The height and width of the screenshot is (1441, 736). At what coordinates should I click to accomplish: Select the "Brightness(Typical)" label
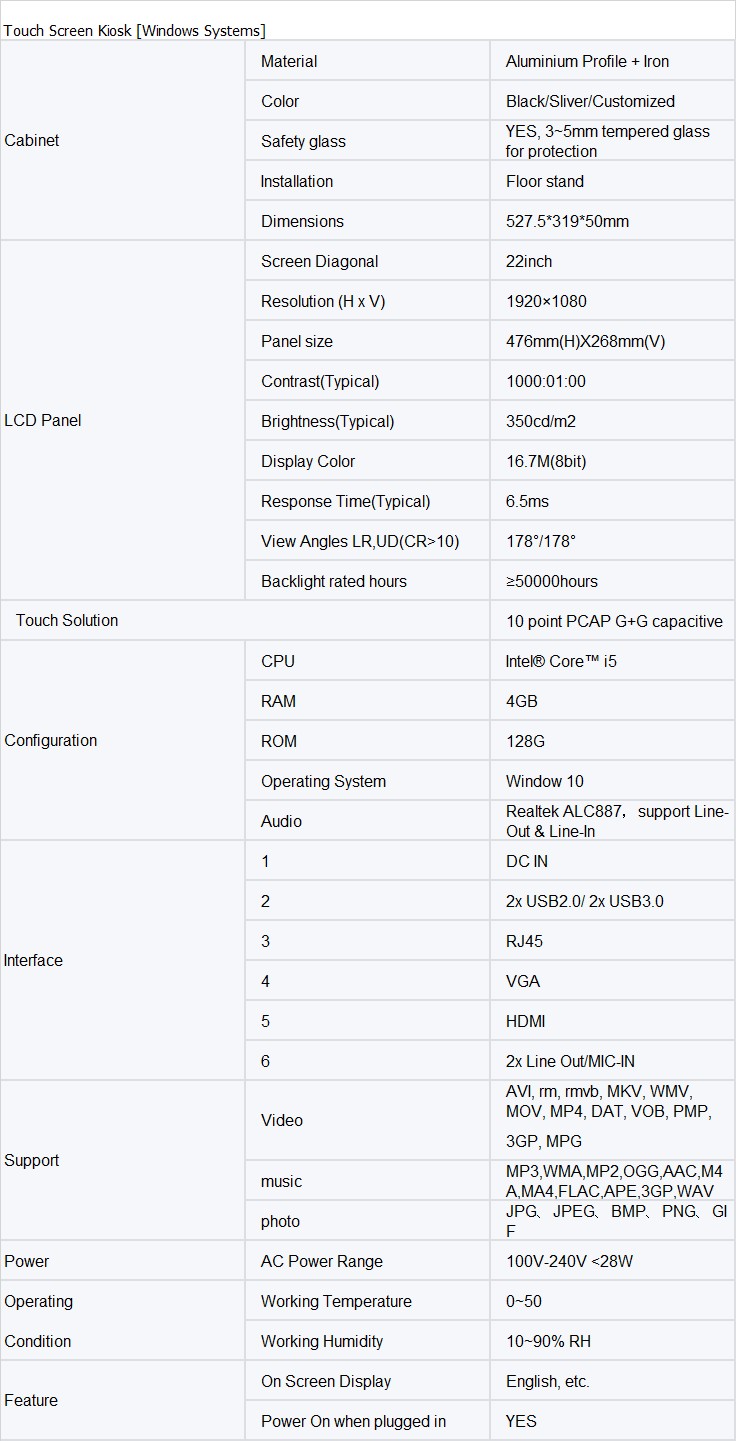click(x=327, y=421)
